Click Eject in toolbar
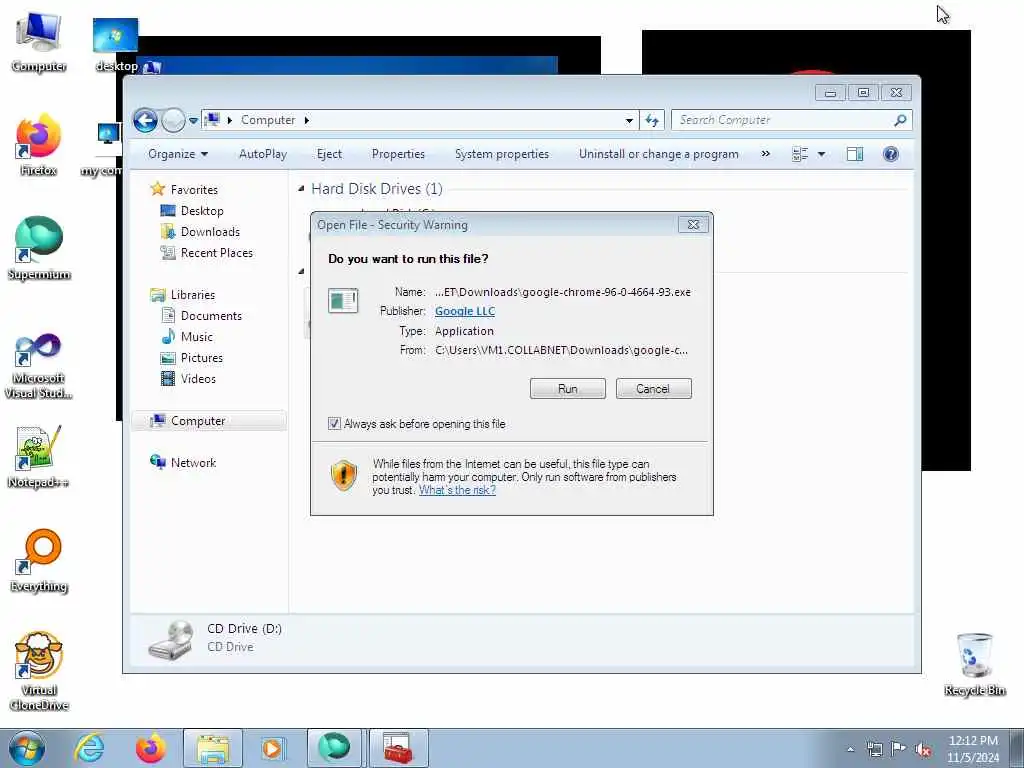 [x=329, y=154]
